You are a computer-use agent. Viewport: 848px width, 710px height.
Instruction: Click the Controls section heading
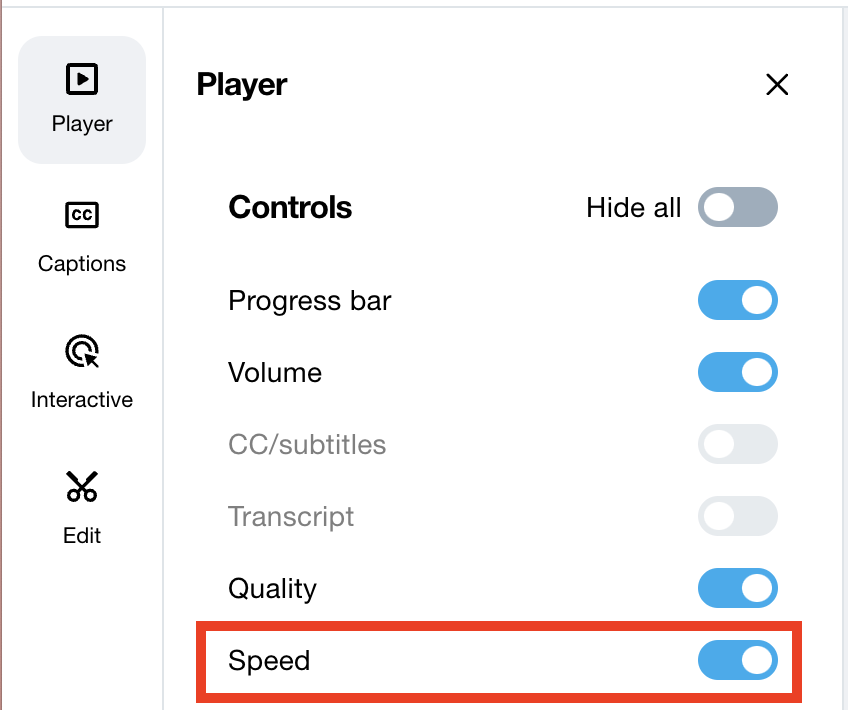point(290,207)
